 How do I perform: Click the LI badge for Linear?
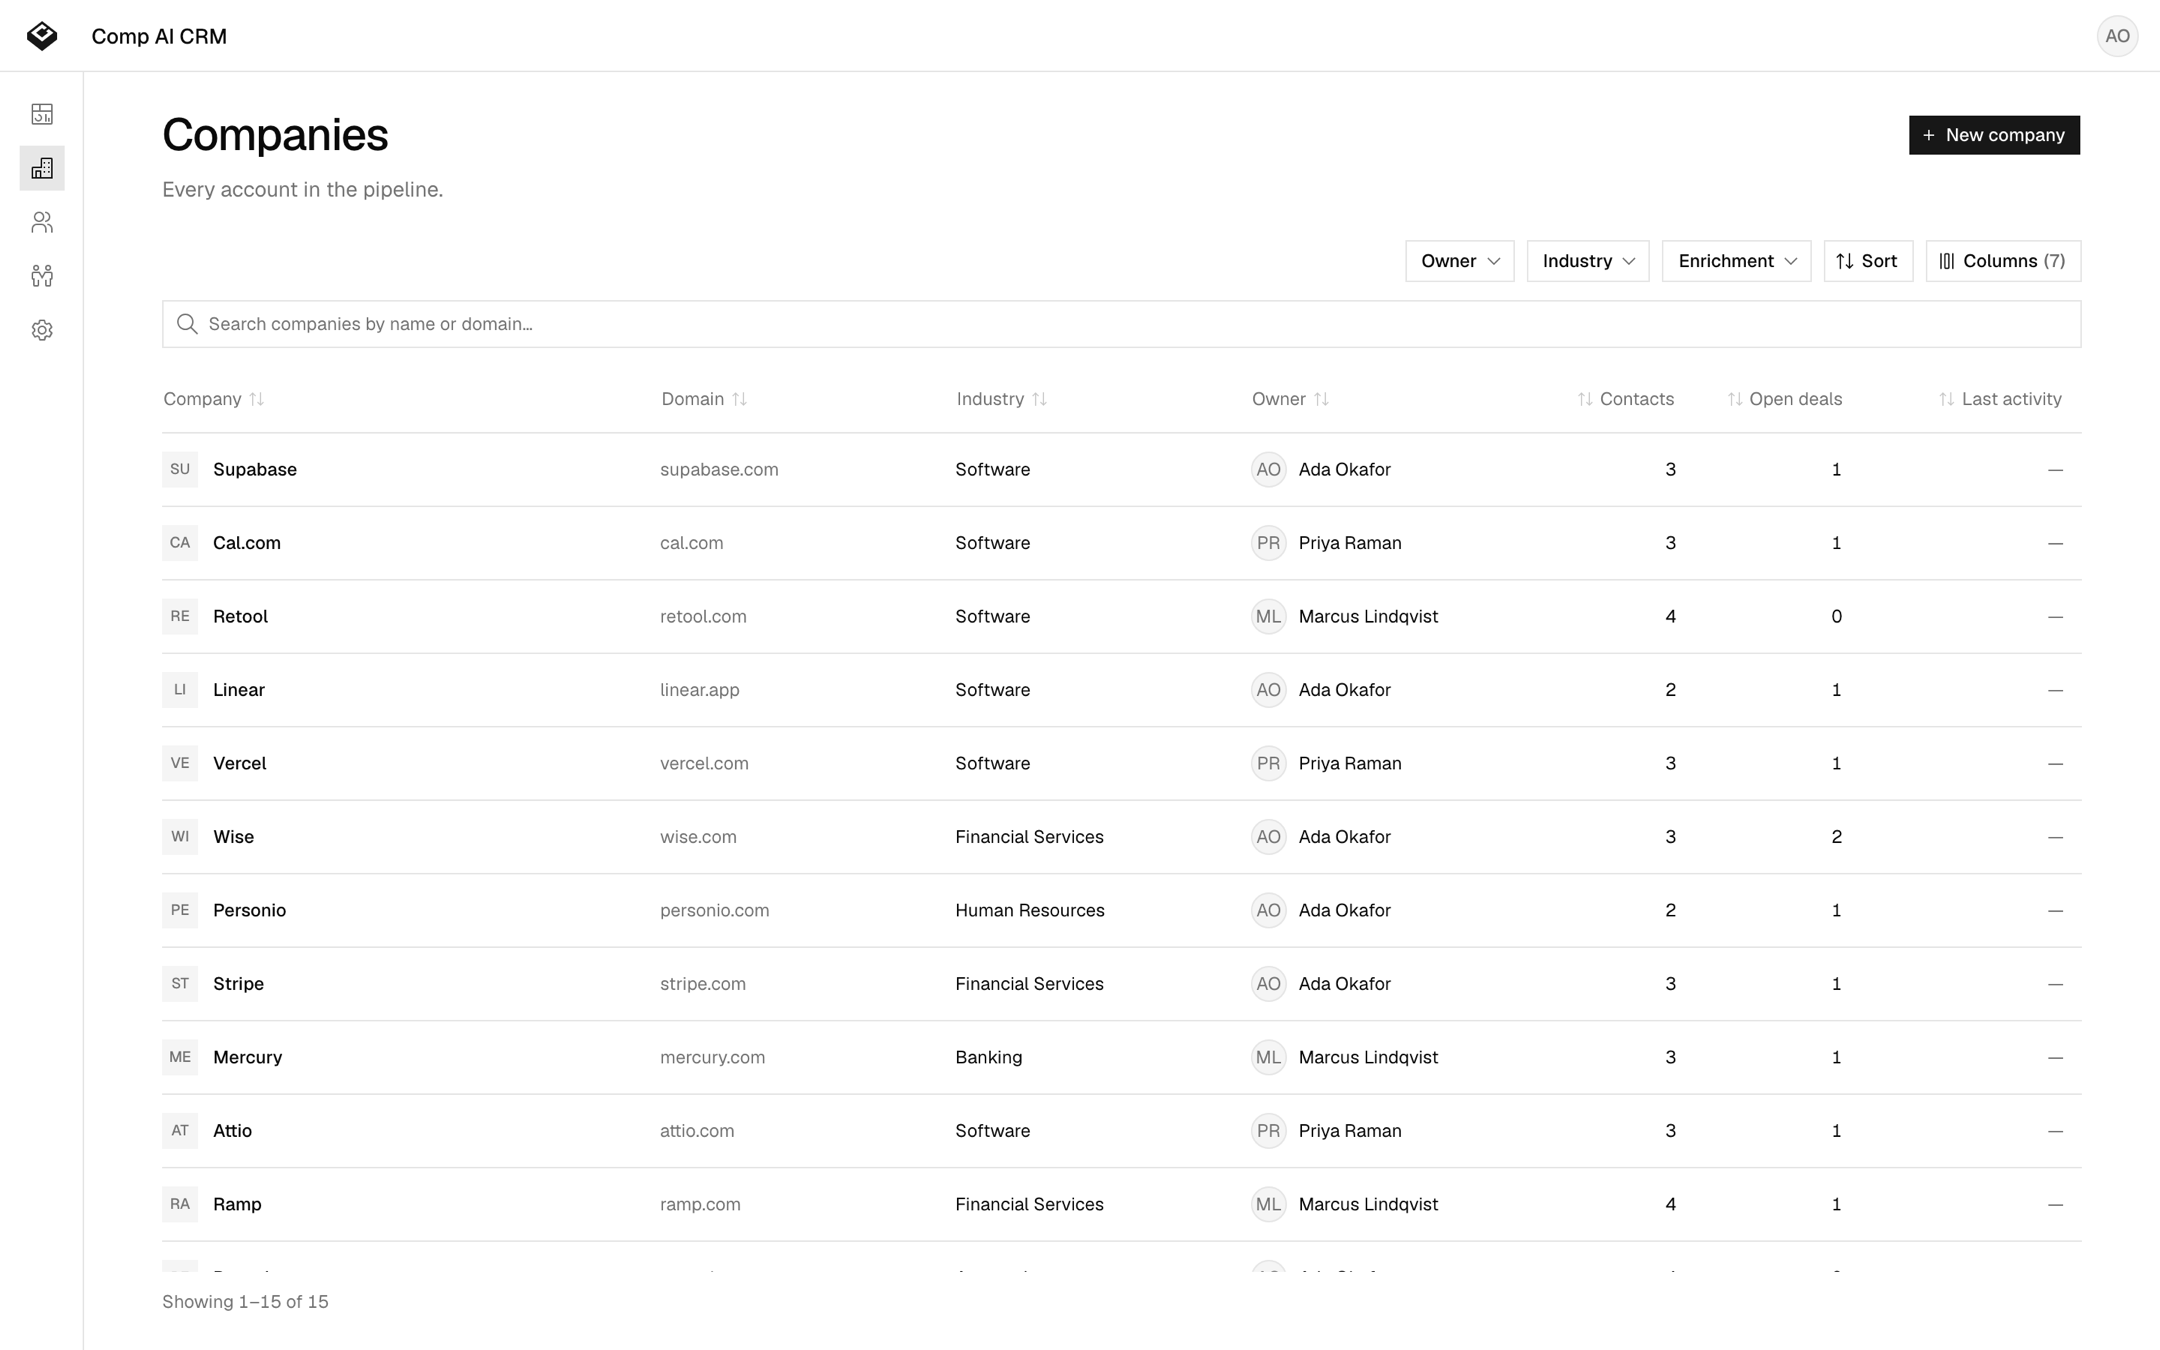tap(180, 690)
